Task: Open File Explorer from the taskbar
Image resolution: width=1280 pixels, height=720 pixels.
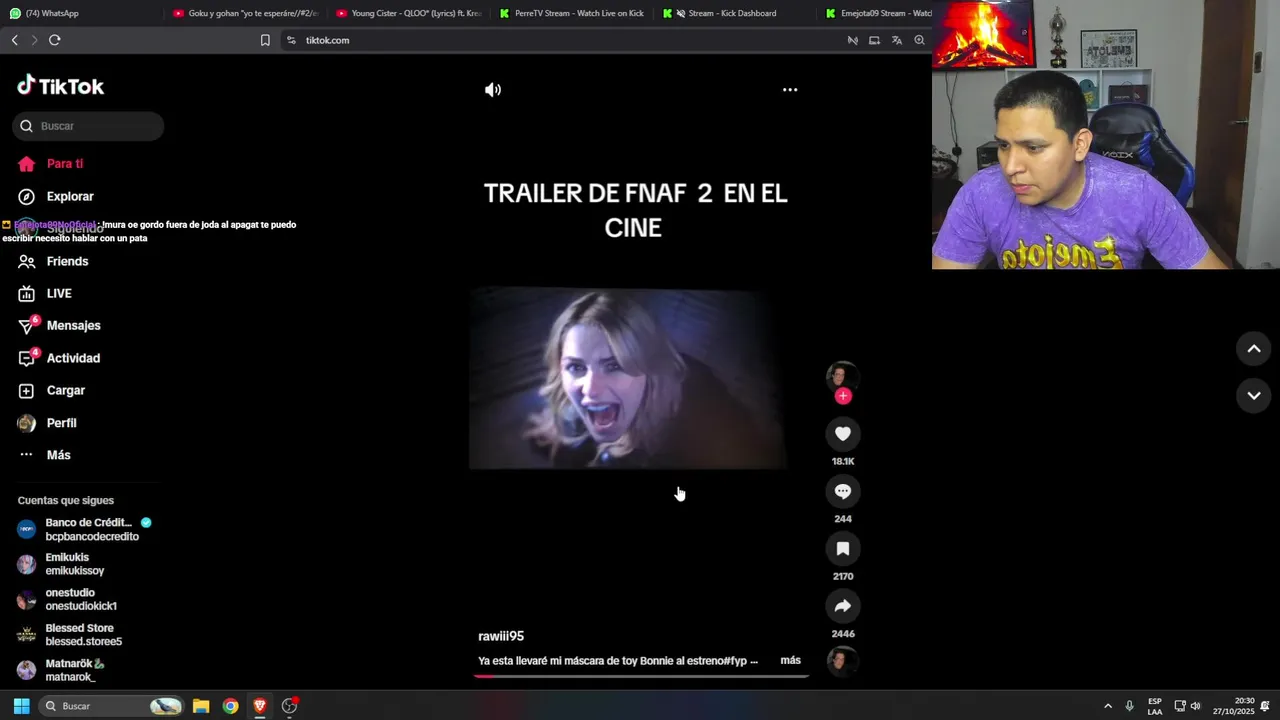Action: coord(201,706)
